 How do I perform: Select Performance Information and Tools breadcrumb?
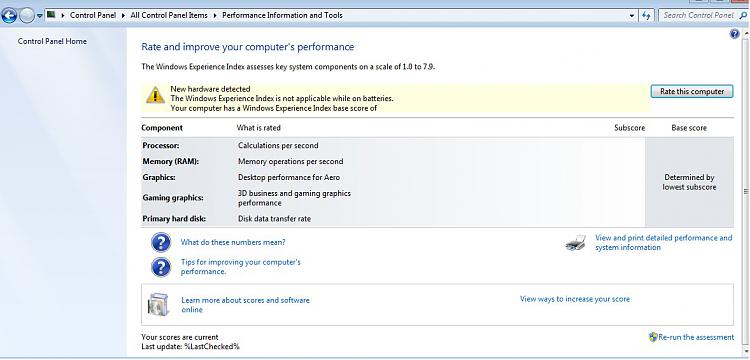click(282, 15)
